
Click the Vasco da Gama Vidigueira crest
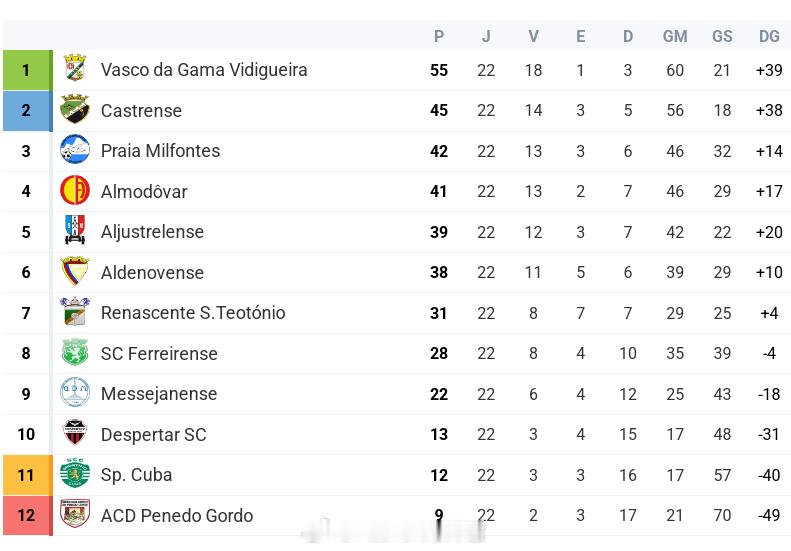tap(75, 69)
